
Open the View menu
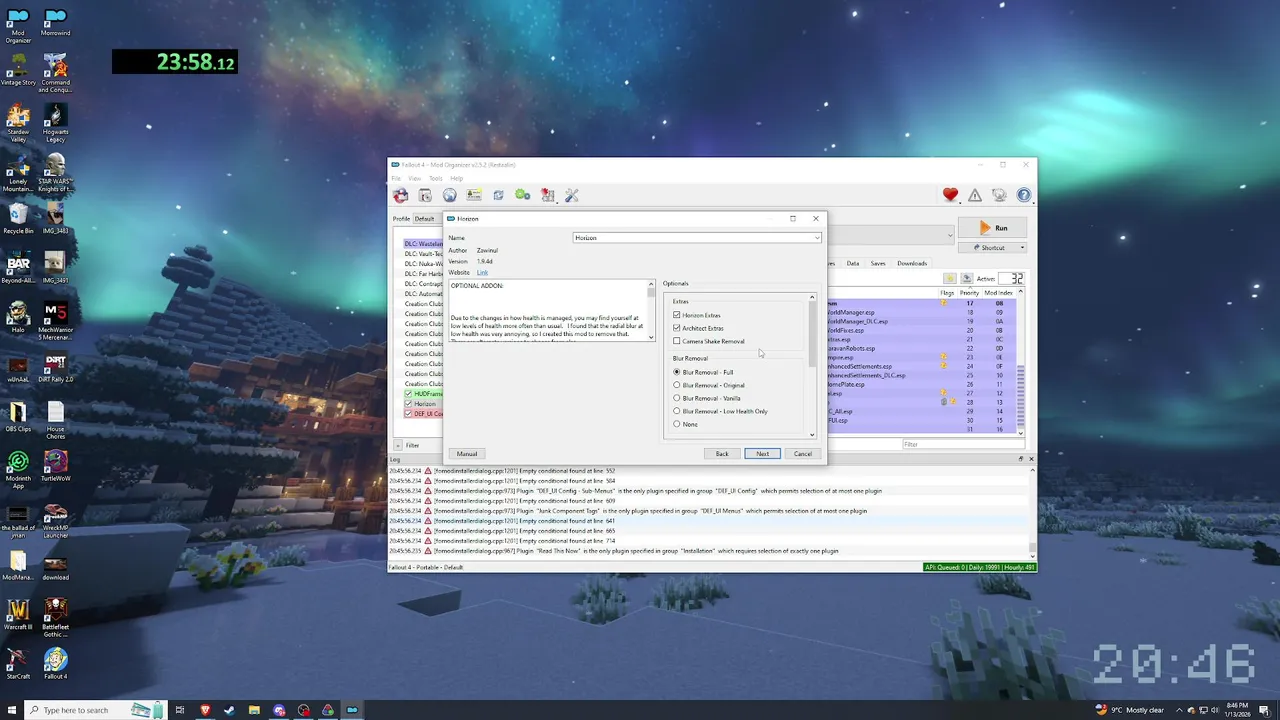[x=414, y=178]
